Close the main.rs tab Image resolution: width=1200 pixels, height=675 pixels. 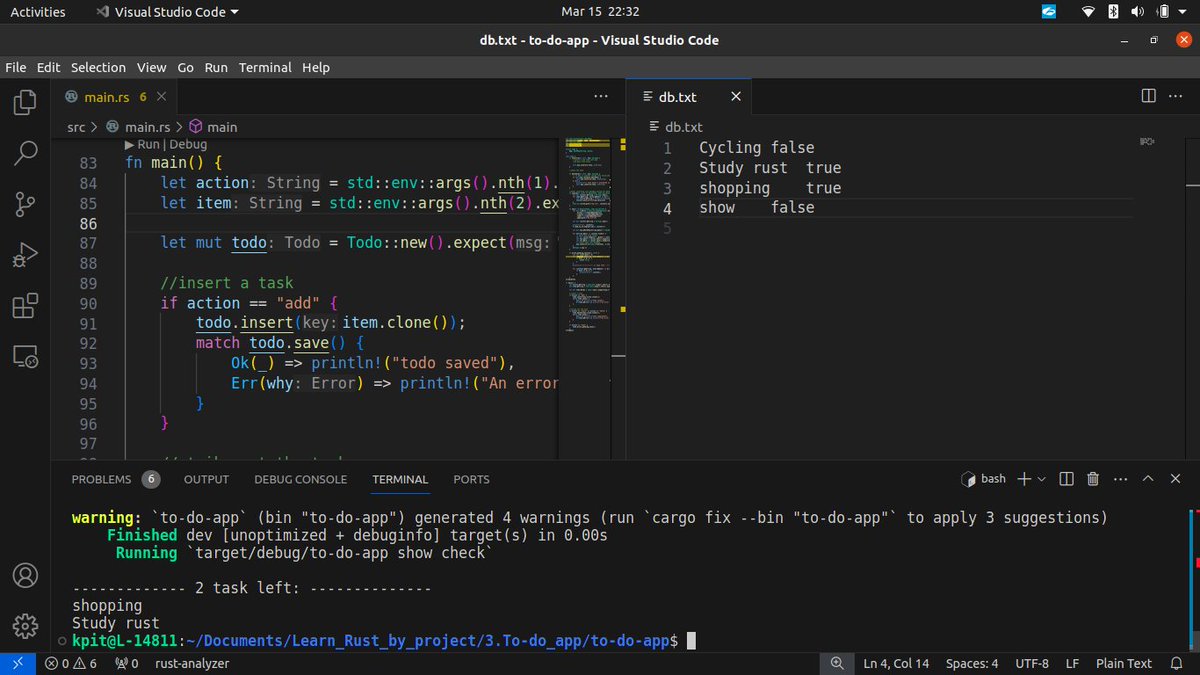point(162,97)
